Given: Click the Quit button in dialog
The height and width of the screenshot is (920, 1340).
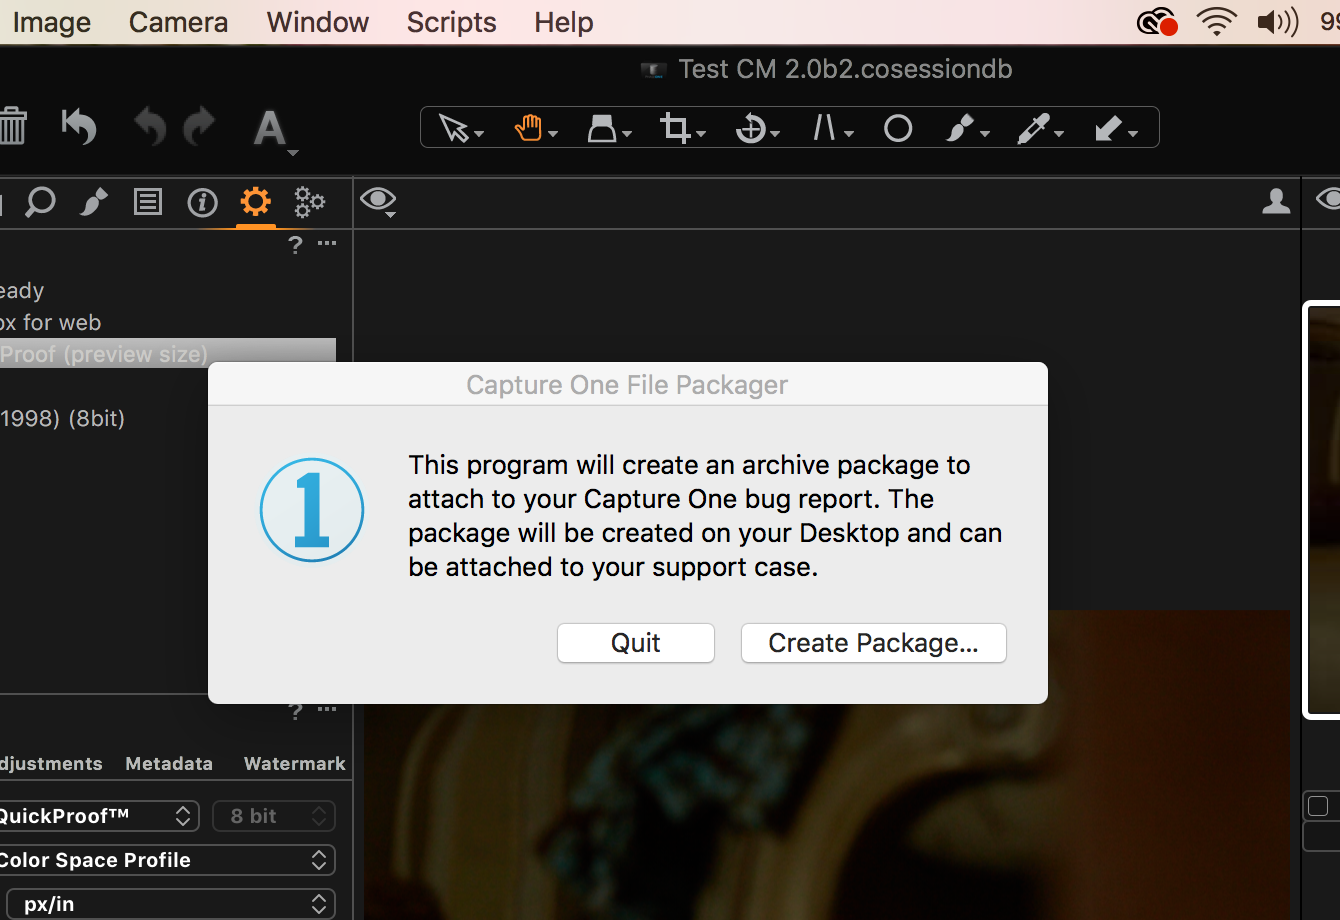Looking at the screenshot, I should tap(636, 643).
